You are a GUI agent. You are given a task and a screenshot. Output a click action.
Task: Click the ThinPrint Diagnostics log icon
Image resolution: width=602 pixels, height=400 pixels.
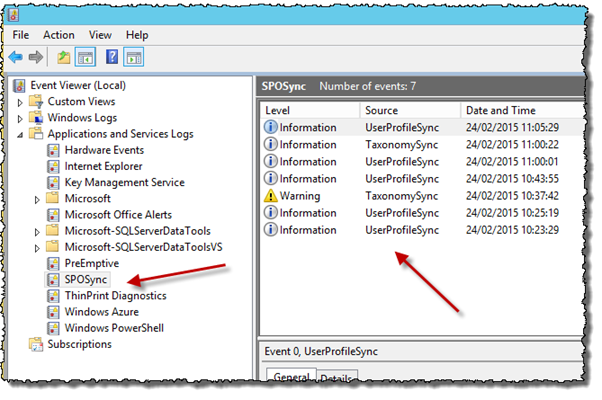[x=53, y=296]
